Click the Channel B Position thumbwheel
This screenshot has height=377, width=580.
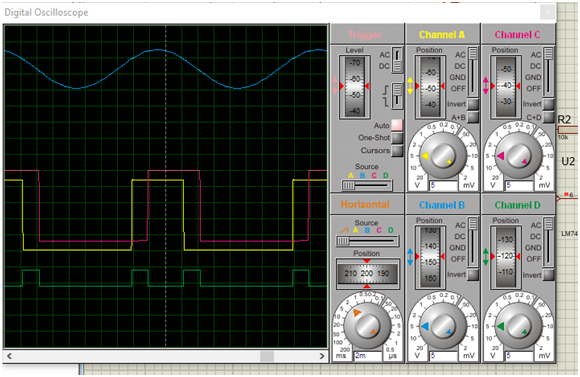(x=430, y=257)
